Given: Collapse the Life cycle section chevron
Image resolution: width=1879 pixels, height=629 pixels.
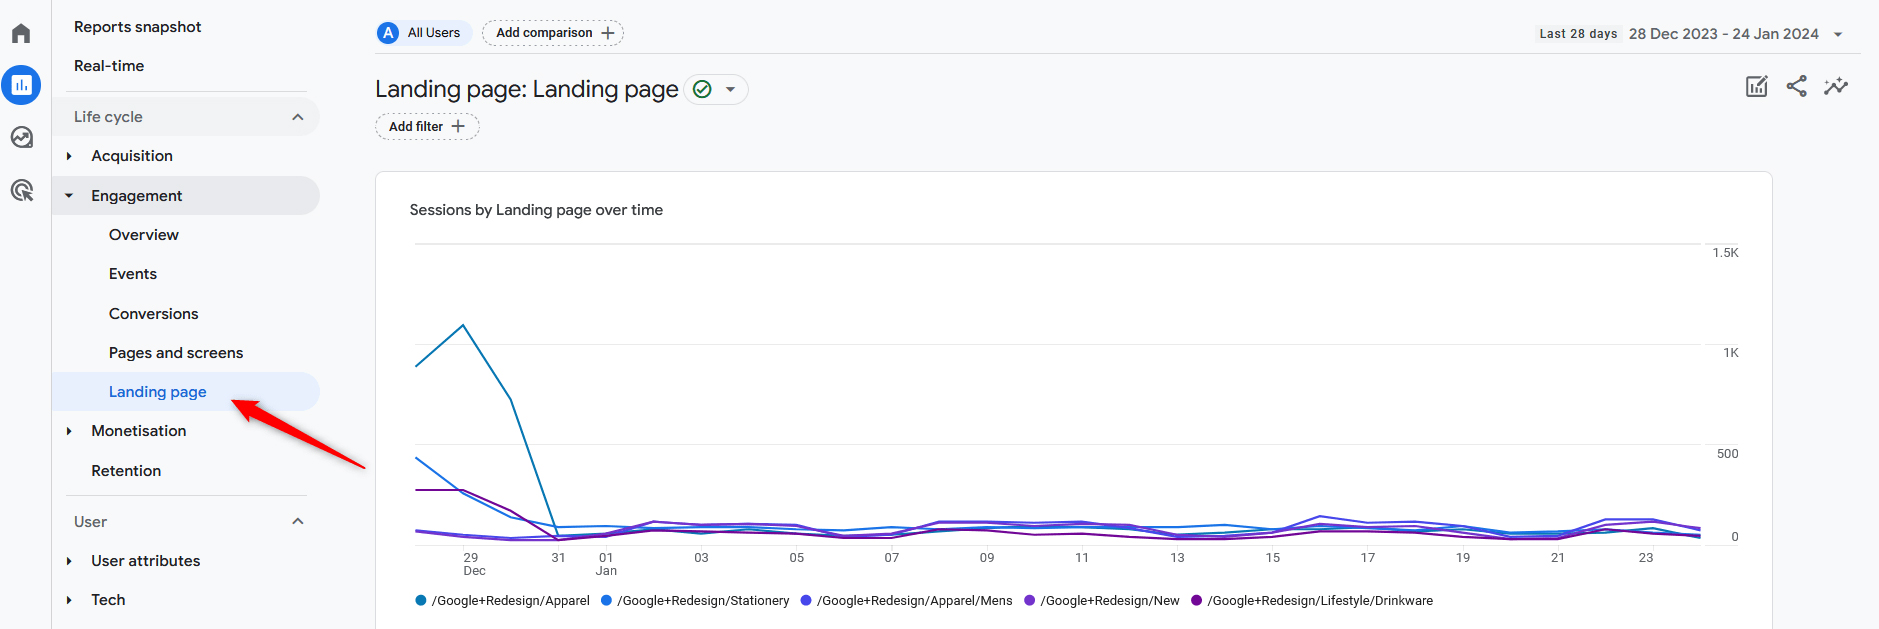Looking at the screenshot, I should (298, 117).
